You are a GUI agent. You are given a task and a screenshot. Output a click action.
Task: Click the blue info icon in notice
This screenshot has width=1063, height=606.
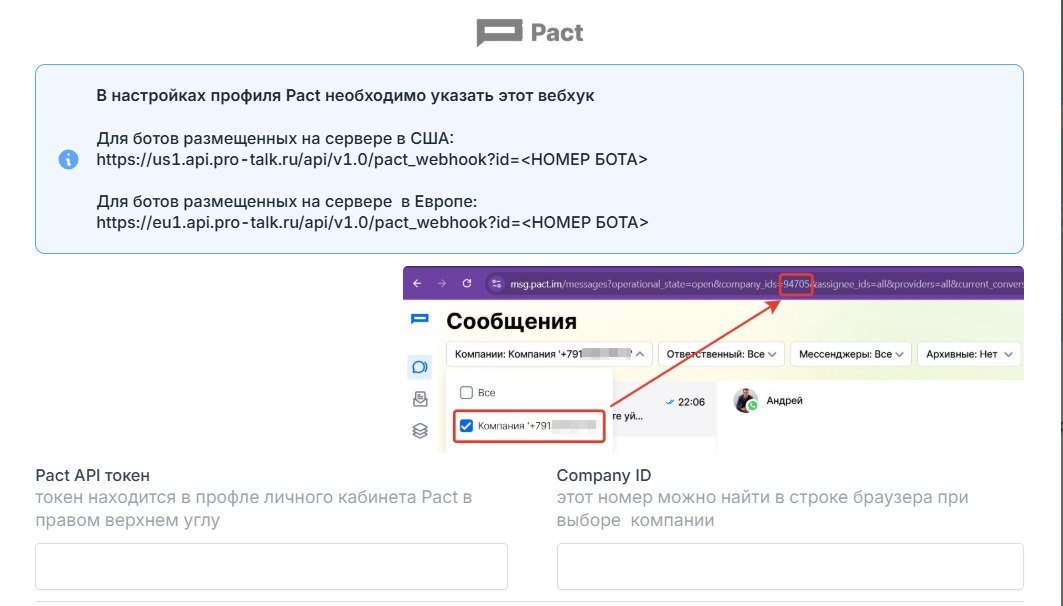(68, 159)
